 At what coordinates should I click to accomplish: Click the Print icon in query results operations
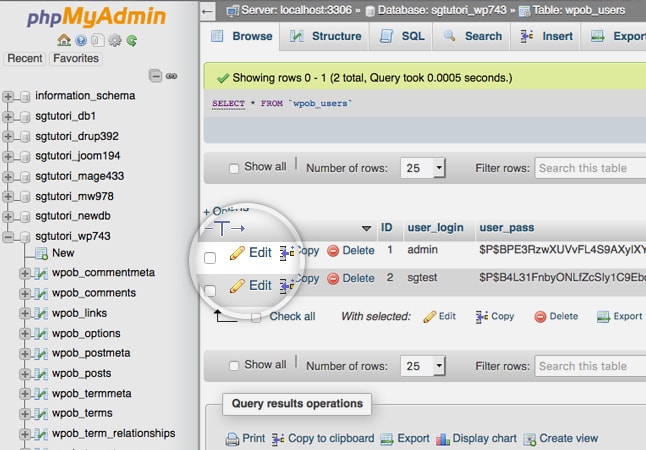click(232, 439)
